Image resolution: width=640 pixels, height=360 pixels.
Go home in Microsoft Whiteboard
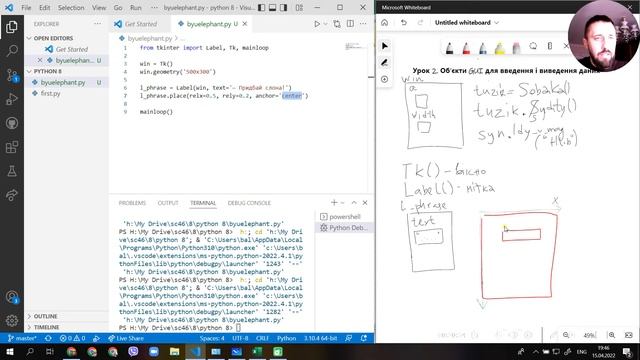click(x=384, y=22)
